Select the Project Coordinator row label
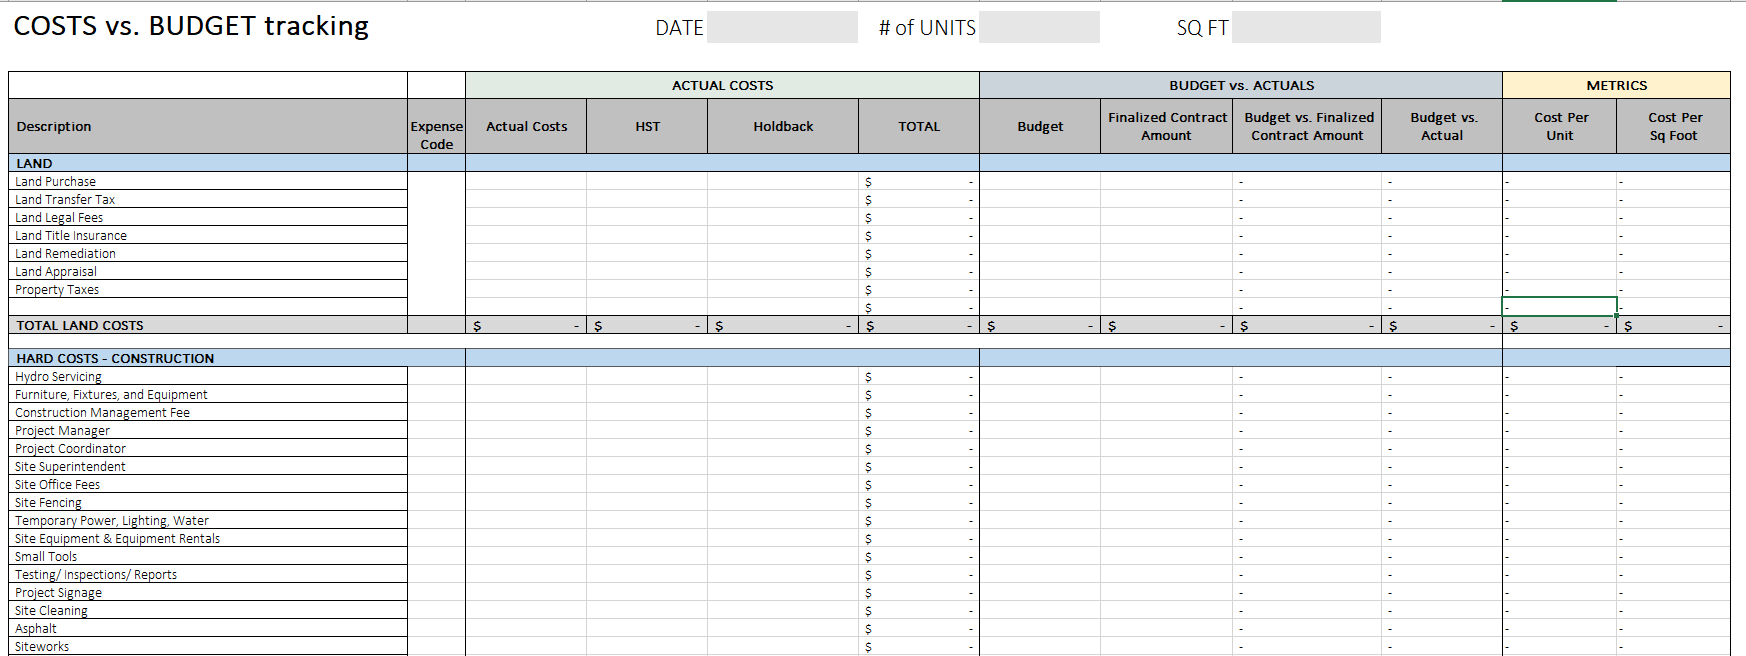The image size is (1746, 656). 70,448
